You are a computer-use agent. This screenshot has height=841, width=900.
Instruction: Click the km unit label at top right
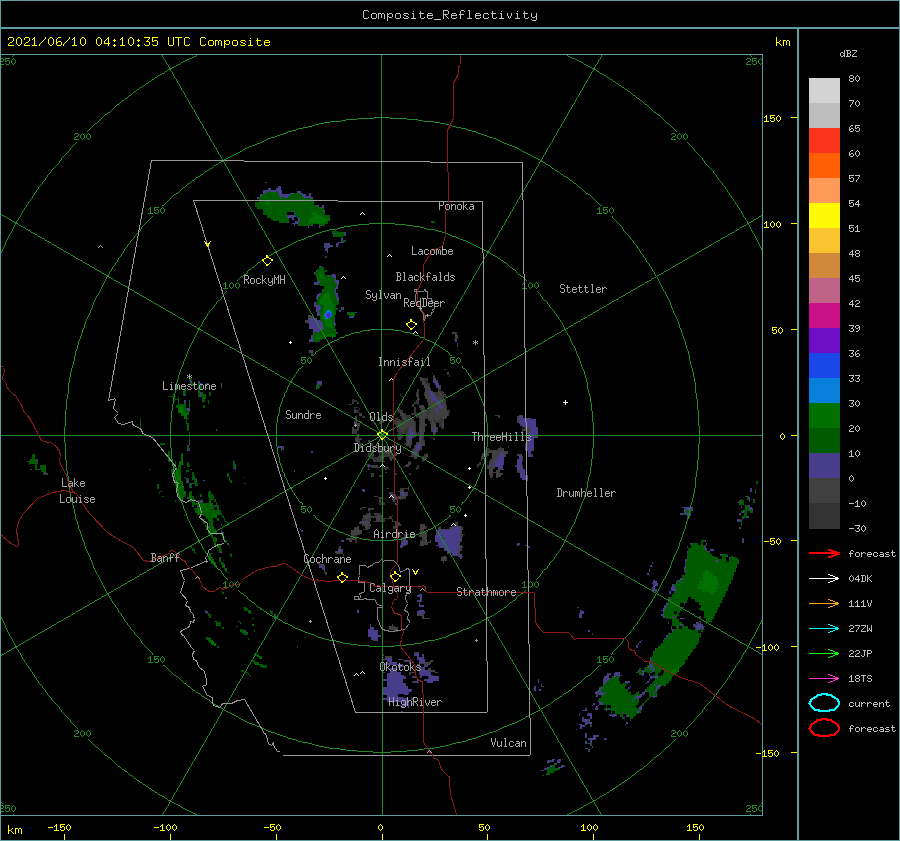782,42
